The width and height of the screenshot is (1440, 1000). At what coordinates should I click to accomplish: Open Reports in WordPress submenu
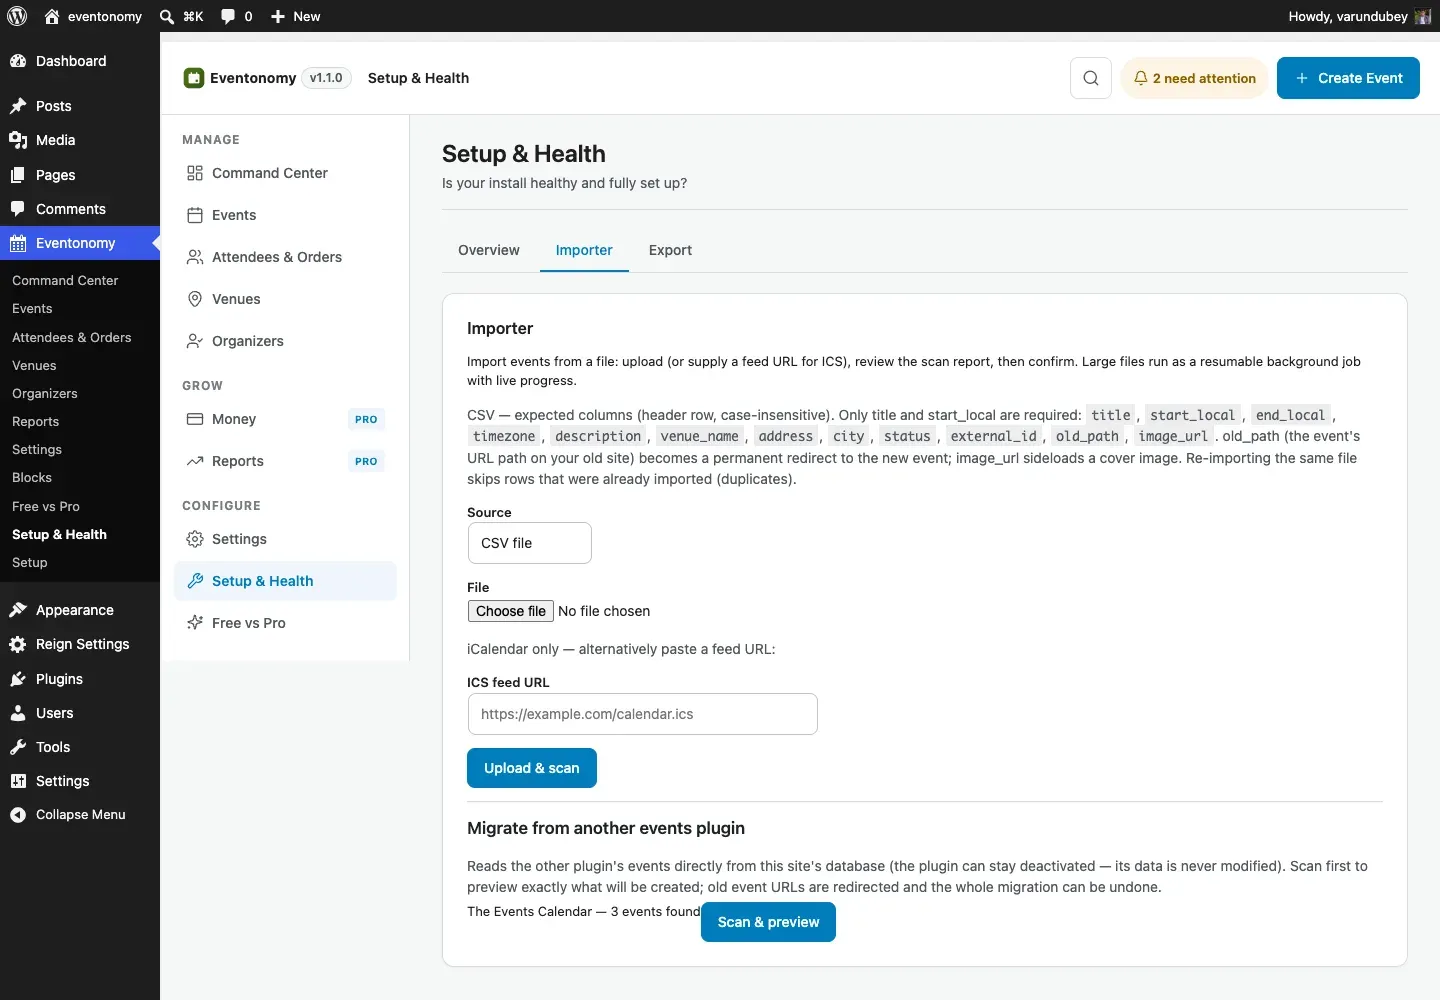pos(36,422)
